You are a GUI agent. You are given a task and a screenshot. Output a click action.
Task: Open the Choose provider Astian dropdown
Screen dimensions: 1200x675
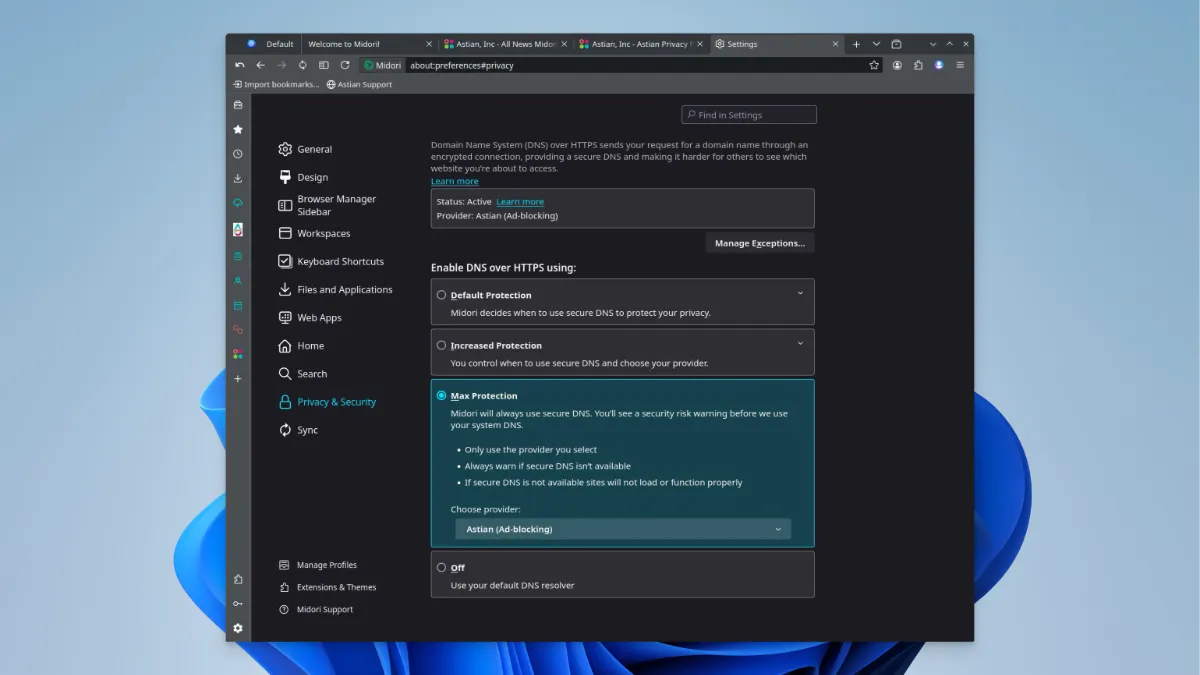[623, 529]
